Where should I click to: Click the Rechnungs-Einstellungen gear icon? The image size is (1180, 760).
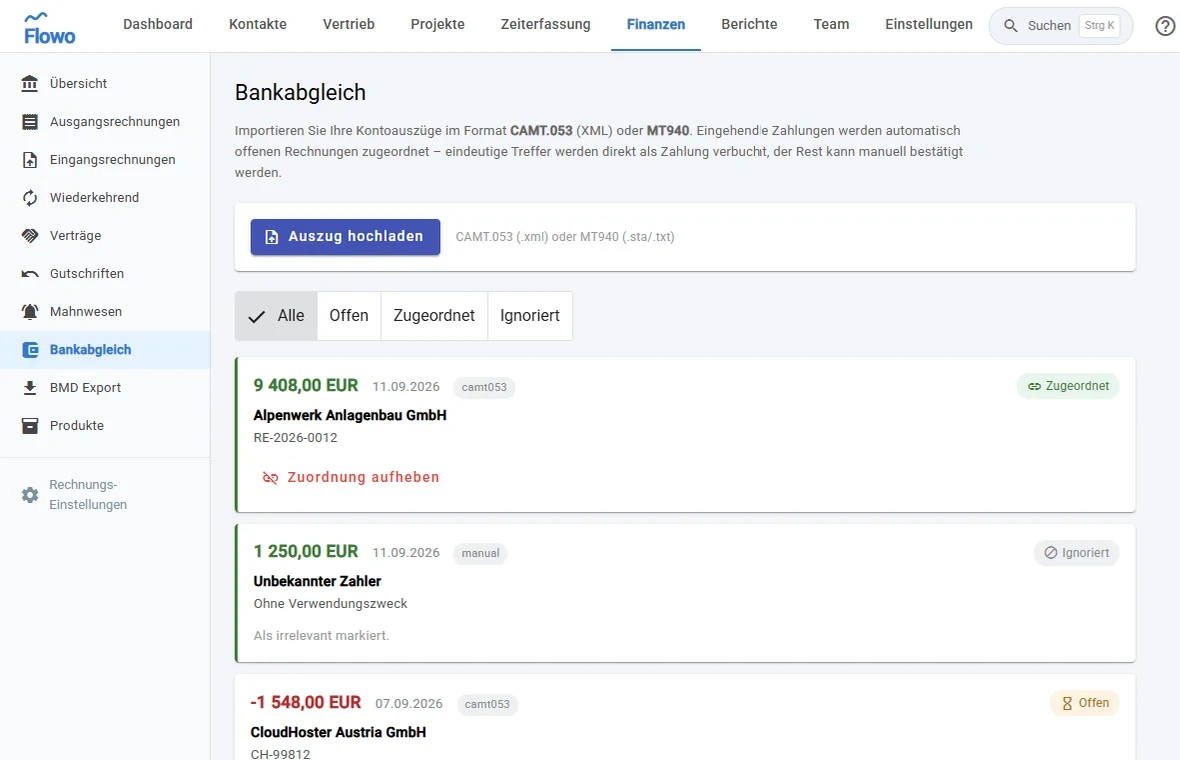click(29, 495)
